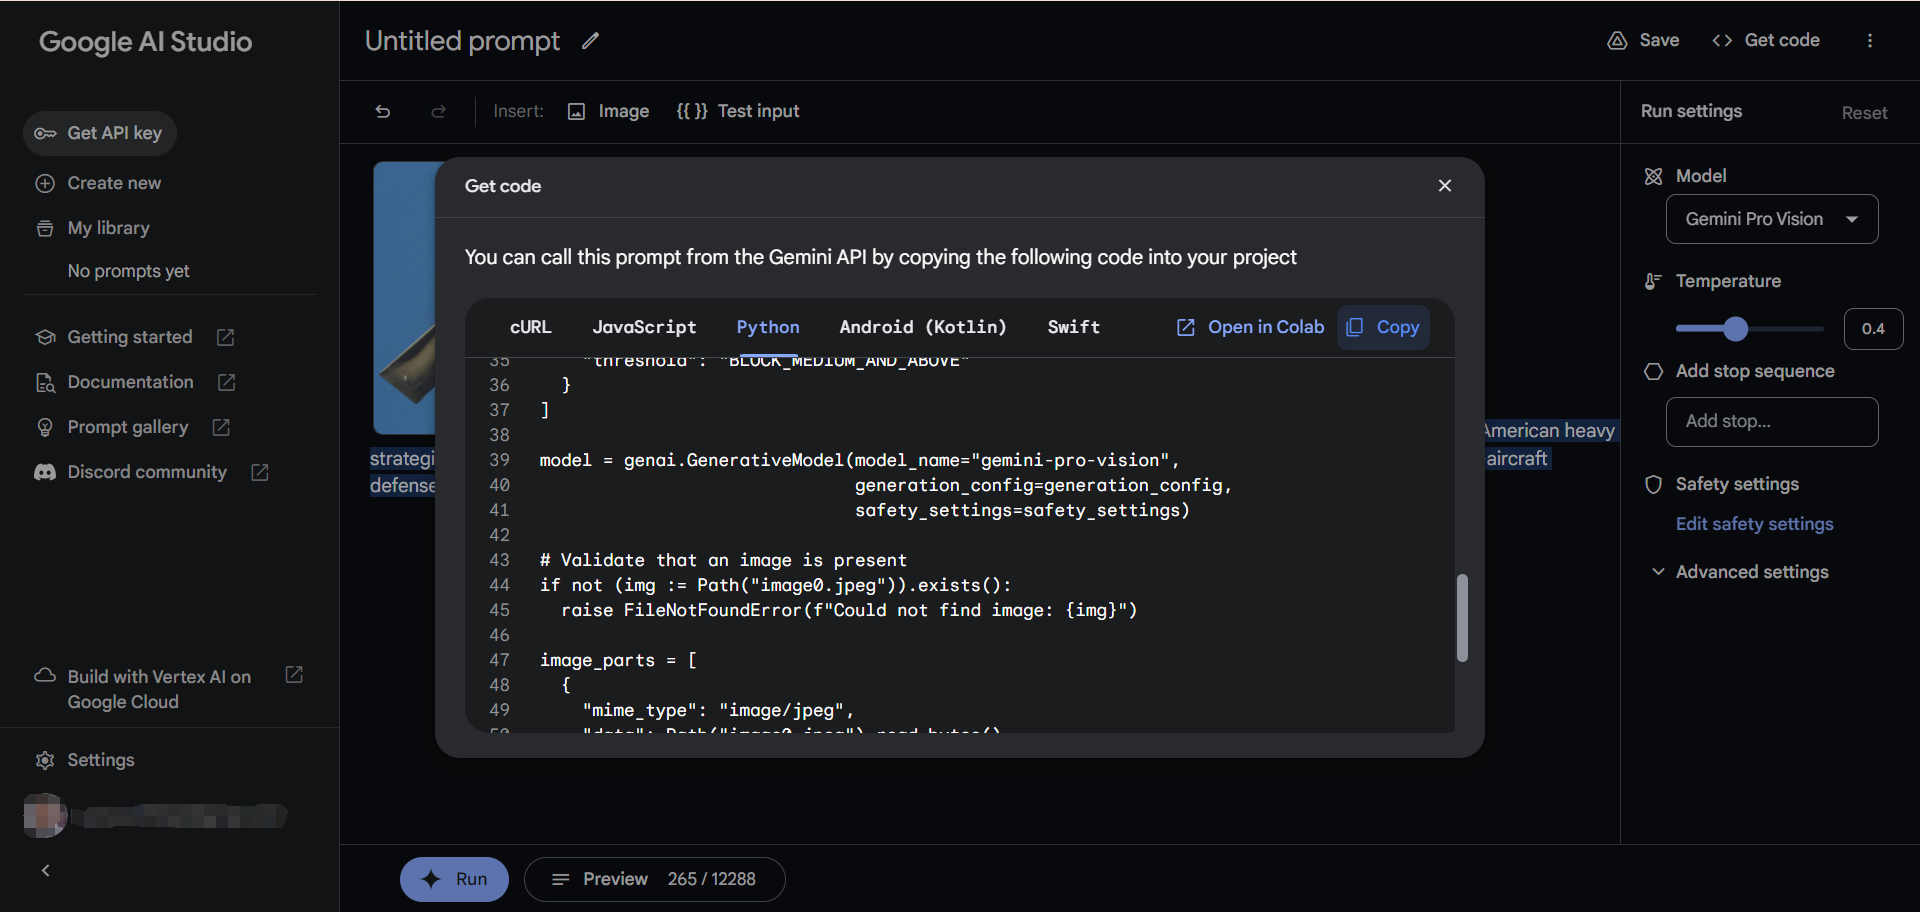Click the Temperature slider handle
The width and height of the screenshot is (1920, 912).
(x=1736, y=328)
